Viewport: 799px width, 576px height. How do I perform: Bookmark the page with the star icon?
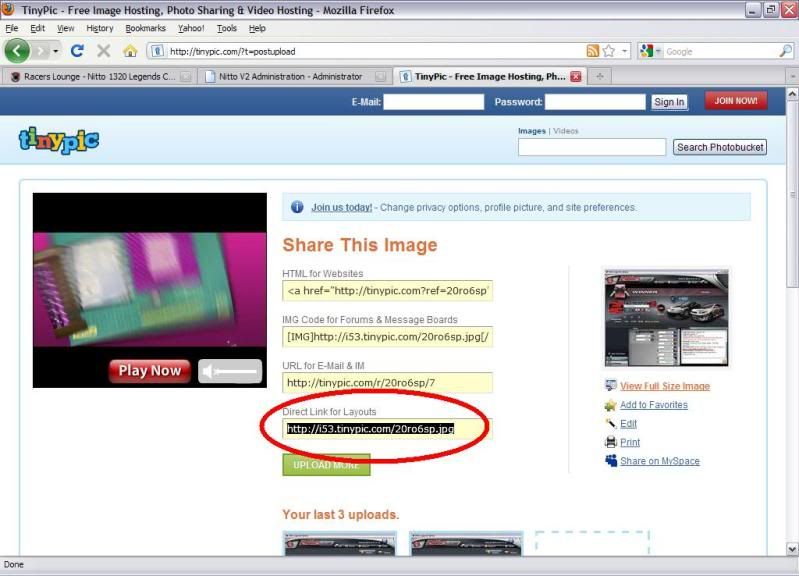(608, 51)
